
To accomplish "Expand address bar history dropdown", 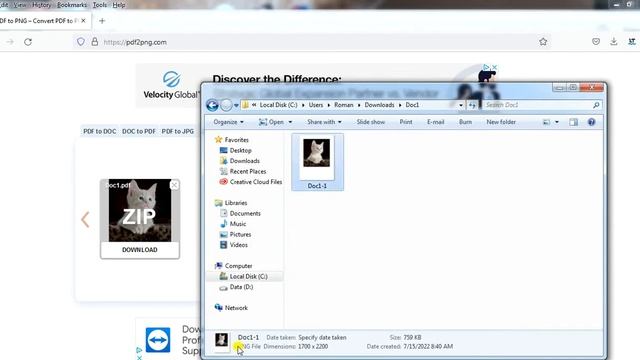I will (x=461, y=105).
